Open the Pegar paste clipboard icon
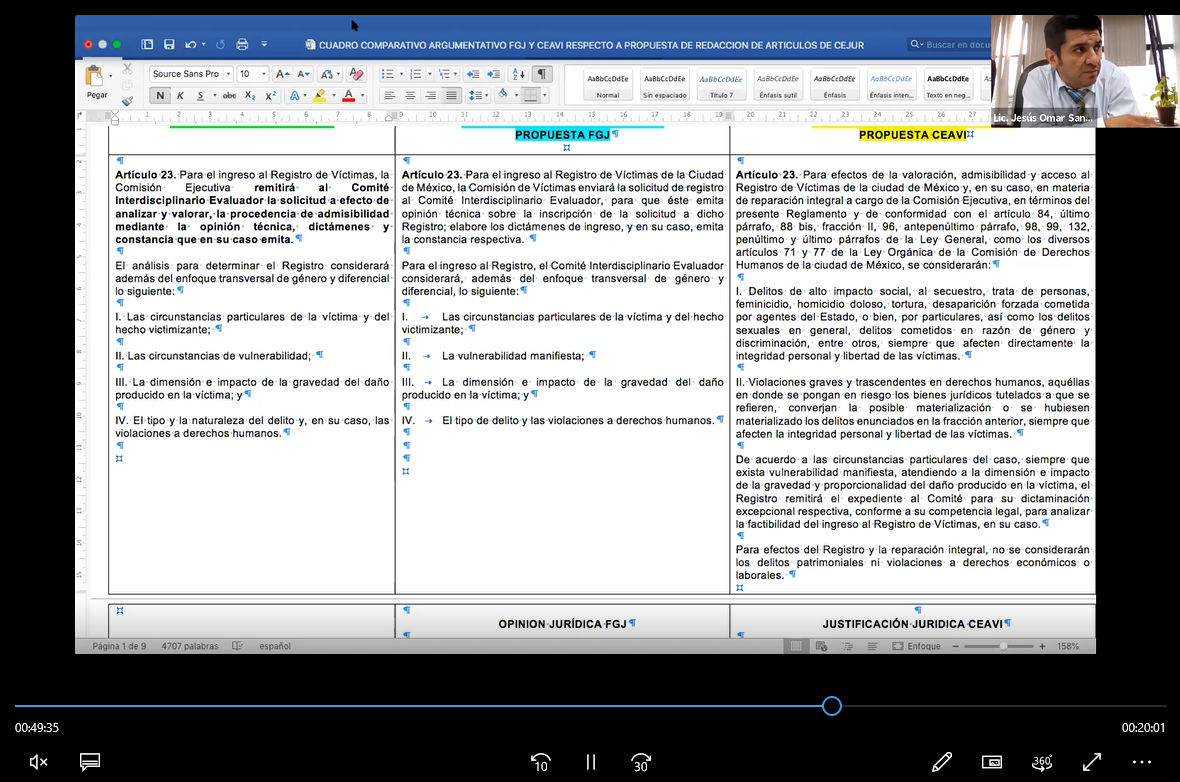The width and height of the screenshot is (1180, 782). point(95,77)
